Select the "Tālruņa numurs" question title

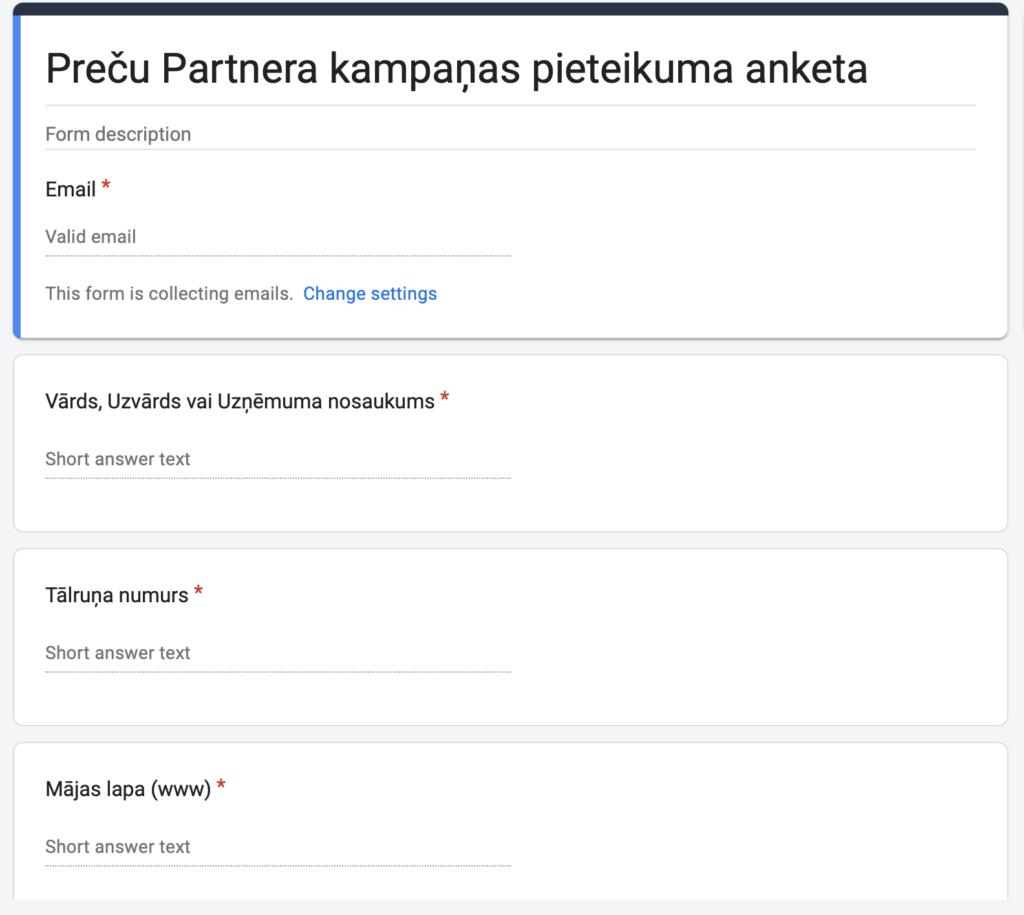pyautogui.click(x=117, y=595)
